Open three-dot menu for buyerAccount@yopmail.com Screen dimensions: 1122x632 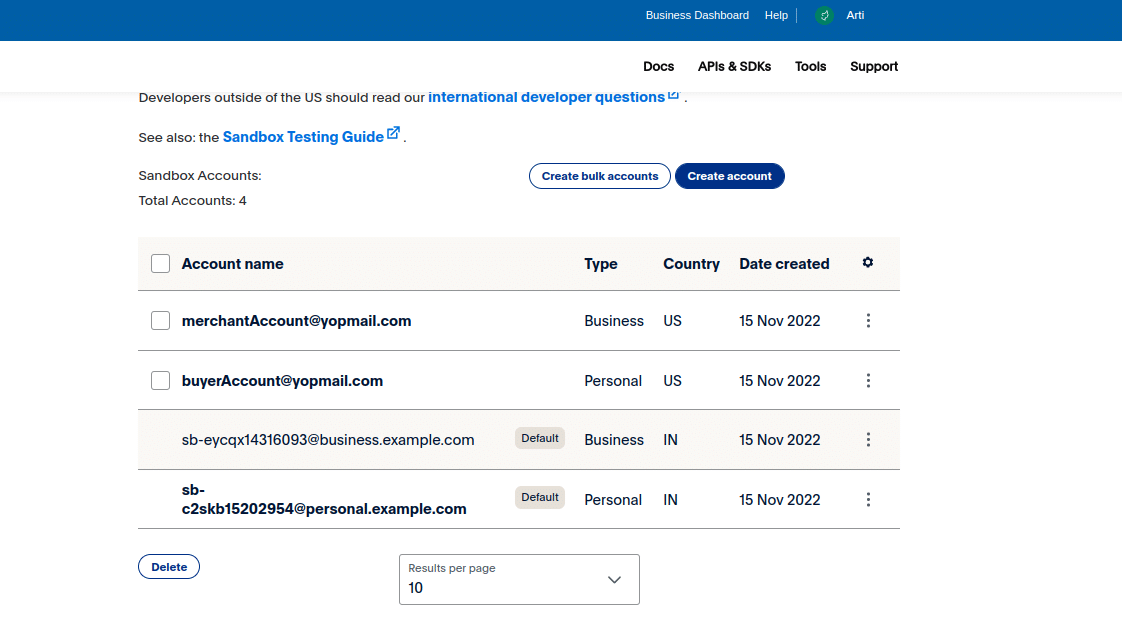click(868, 381)
